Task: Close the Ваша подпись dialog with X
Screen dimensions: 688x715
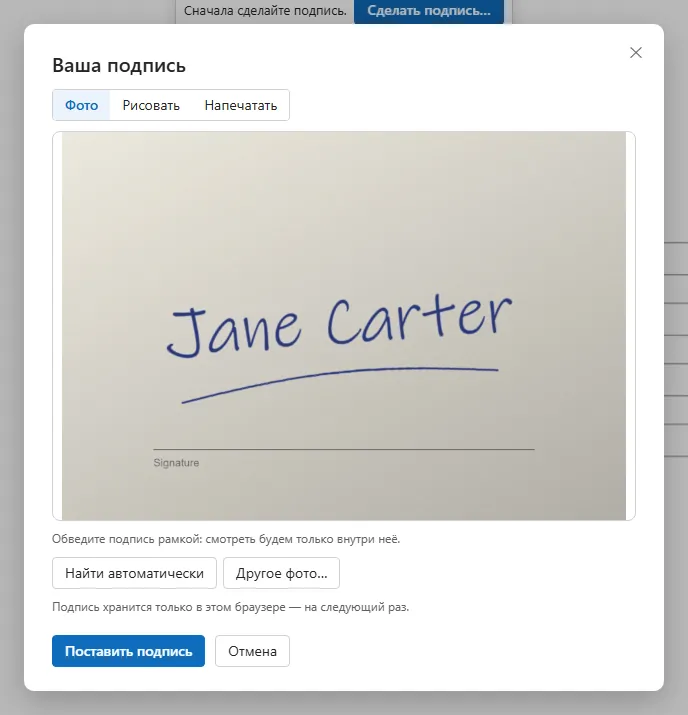Action: (636, 53)
